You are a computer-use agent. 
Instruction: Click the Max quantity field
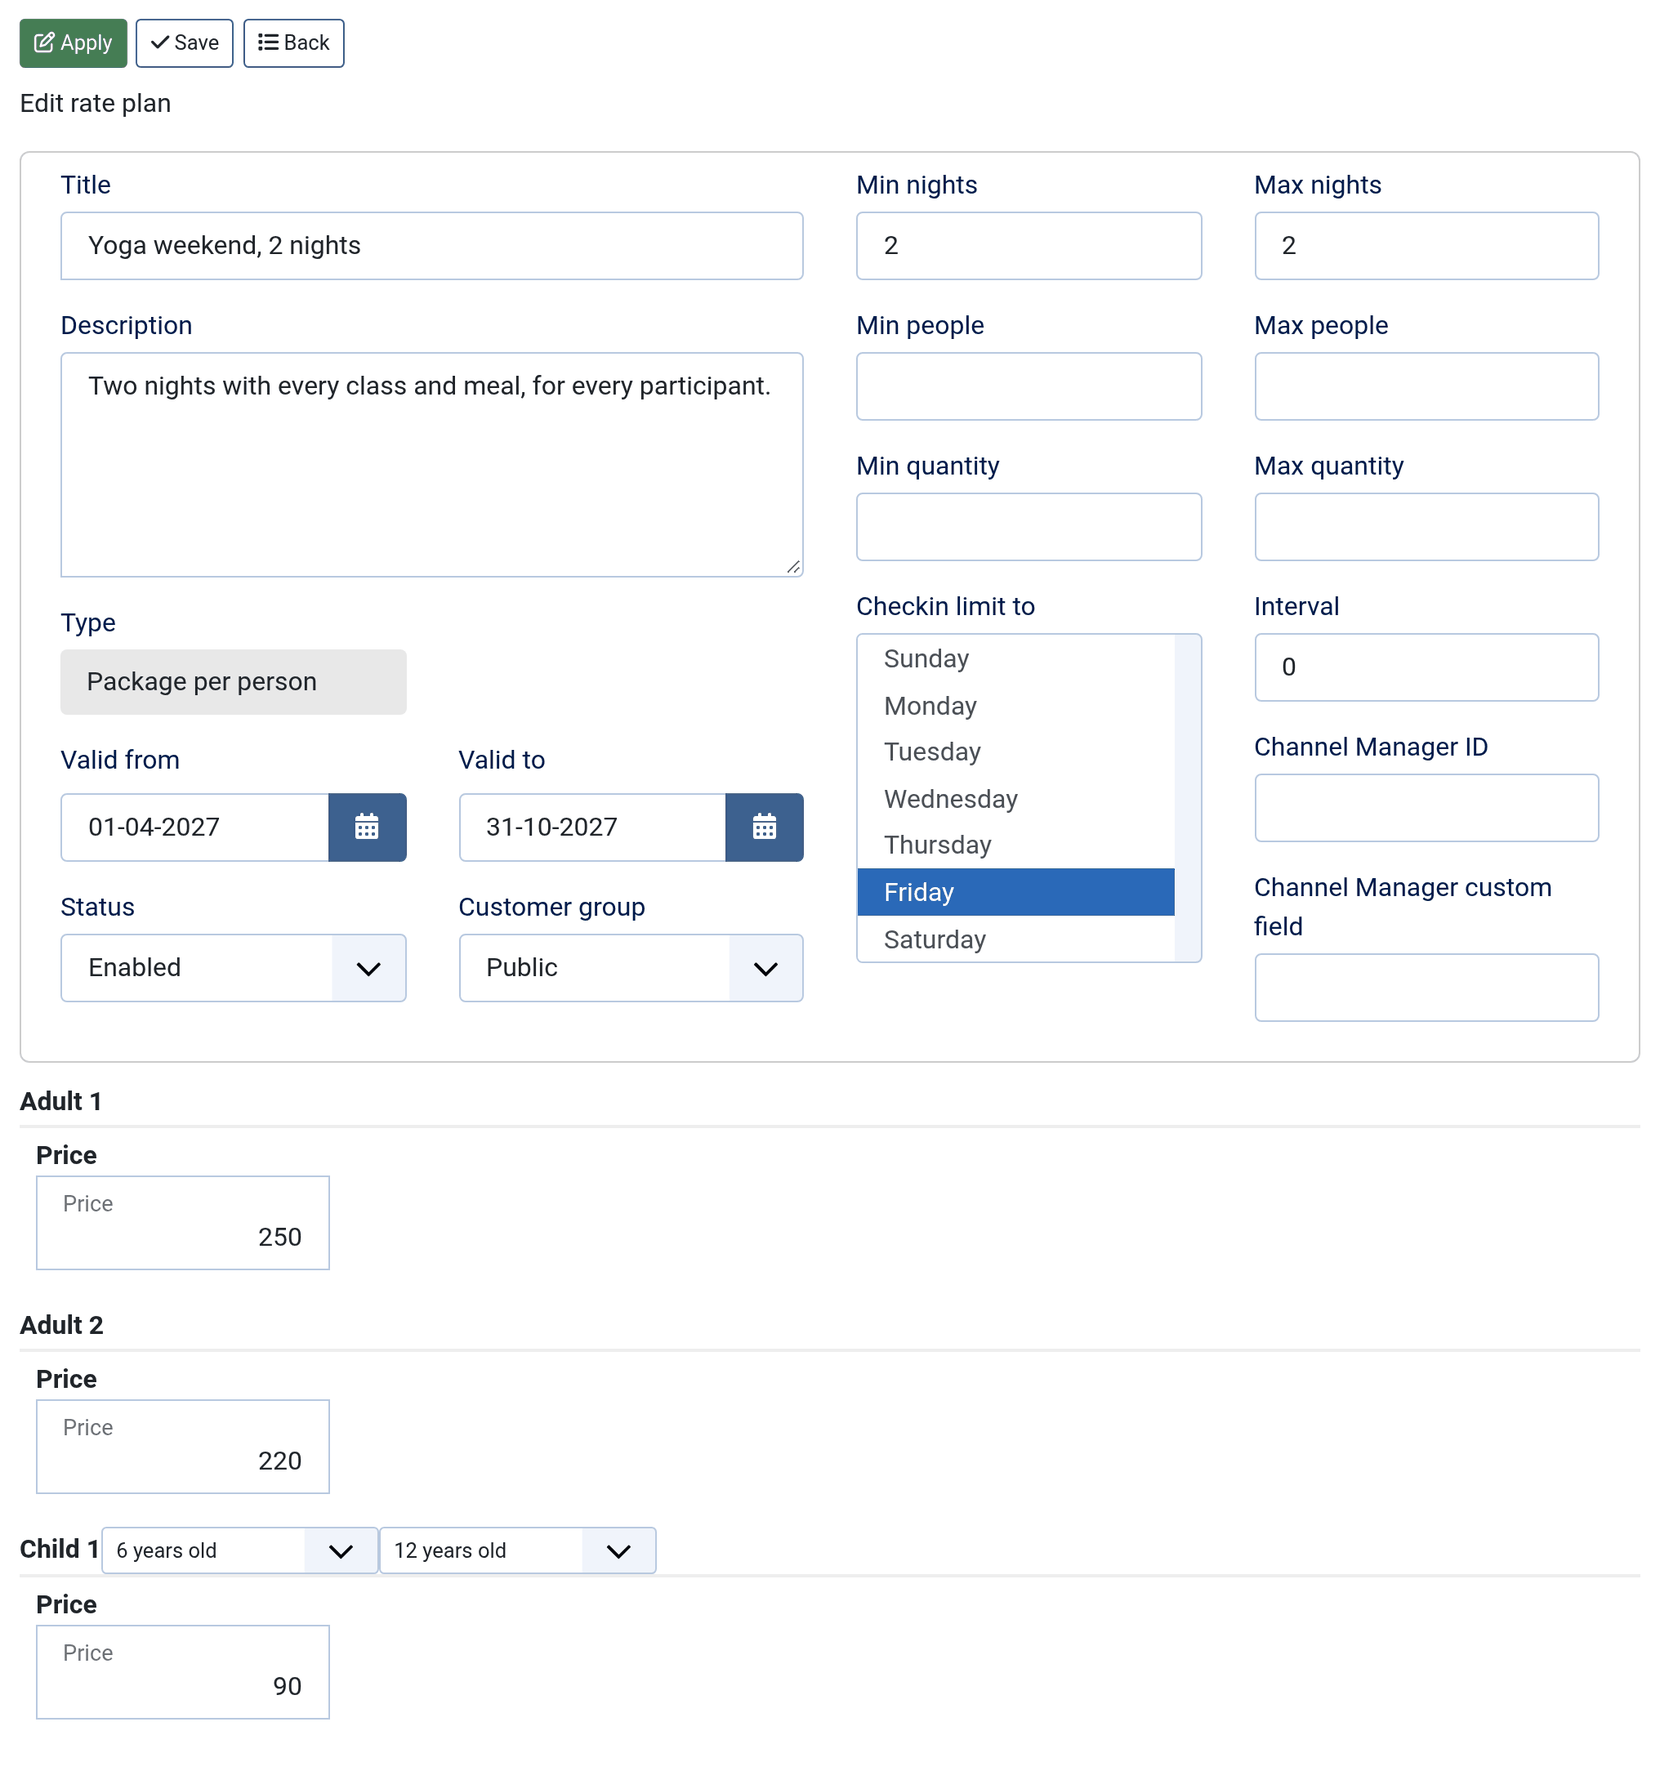pos(1427,527)
